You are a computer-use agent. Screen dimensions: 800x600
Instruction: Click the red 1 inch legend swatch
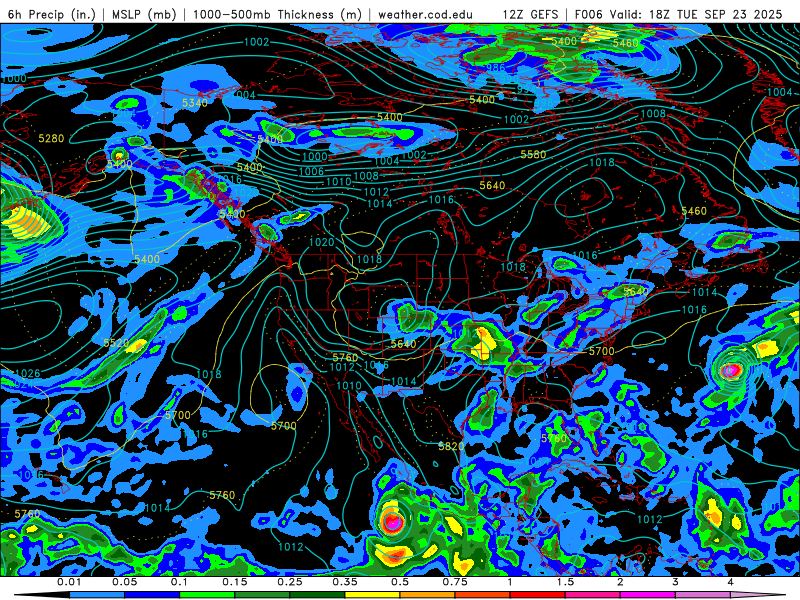tap(538, 595)
